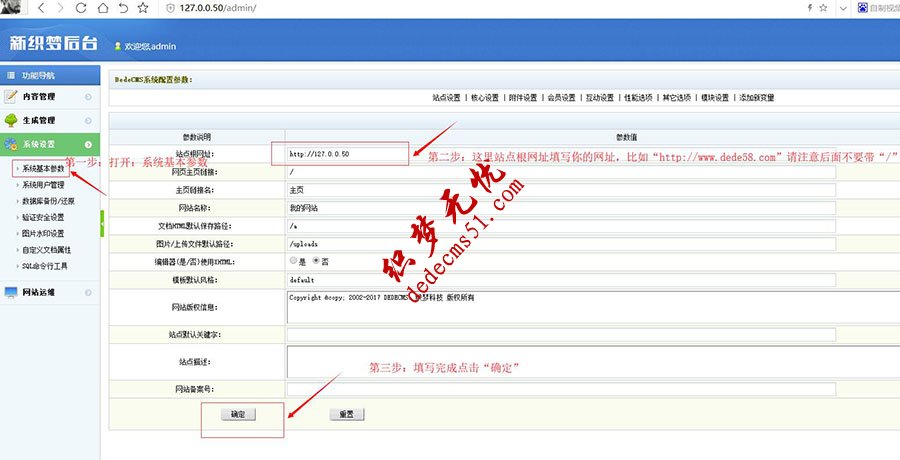This screenshot has width=900, height=460.
Task: Select 否 for 编辑器使用XHTML
Action: click(x=316, y=261)
